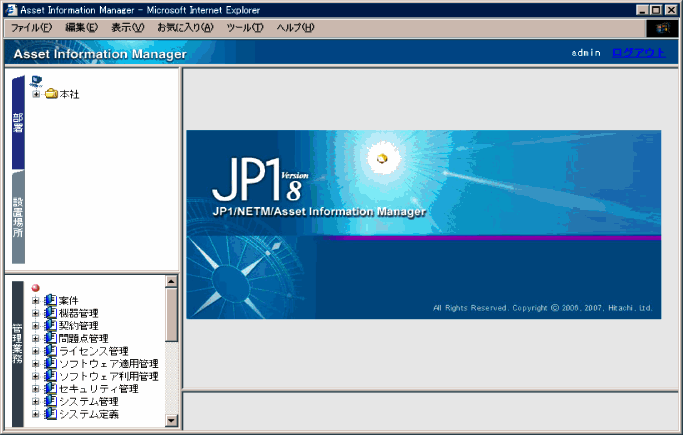Open the 編集(E) menu
Image resolution: width=683 pixels, height=435 pixels.
[81, 28]
